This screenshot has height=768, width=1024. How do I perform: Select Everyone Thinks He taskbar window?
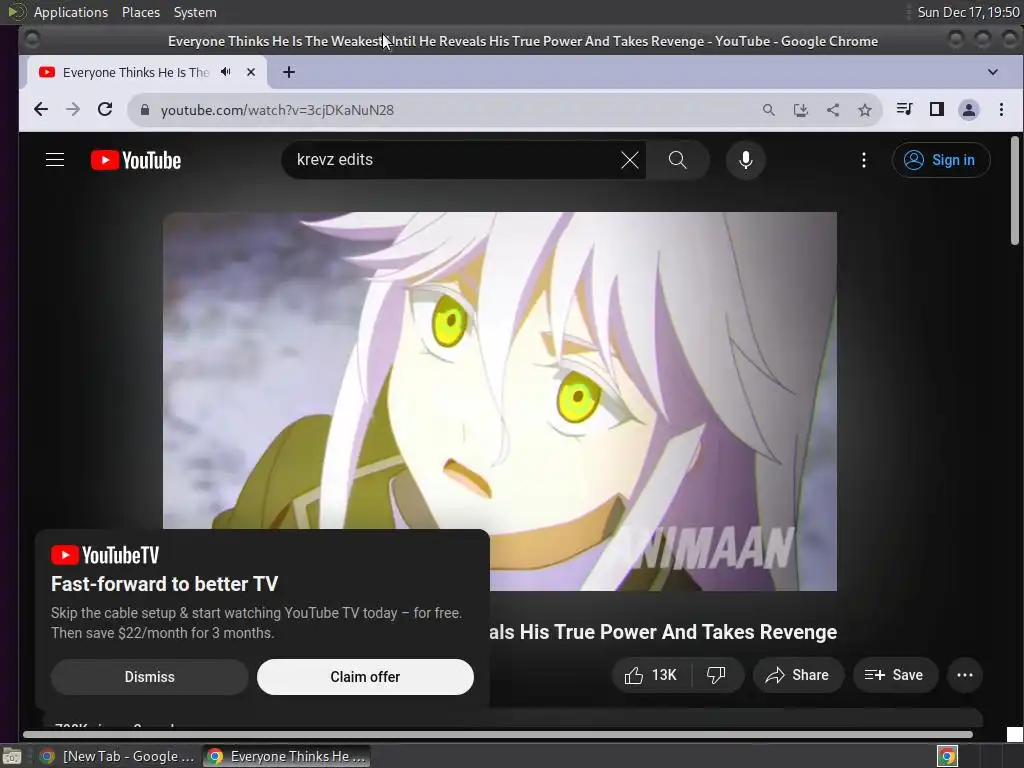point(286,756)
